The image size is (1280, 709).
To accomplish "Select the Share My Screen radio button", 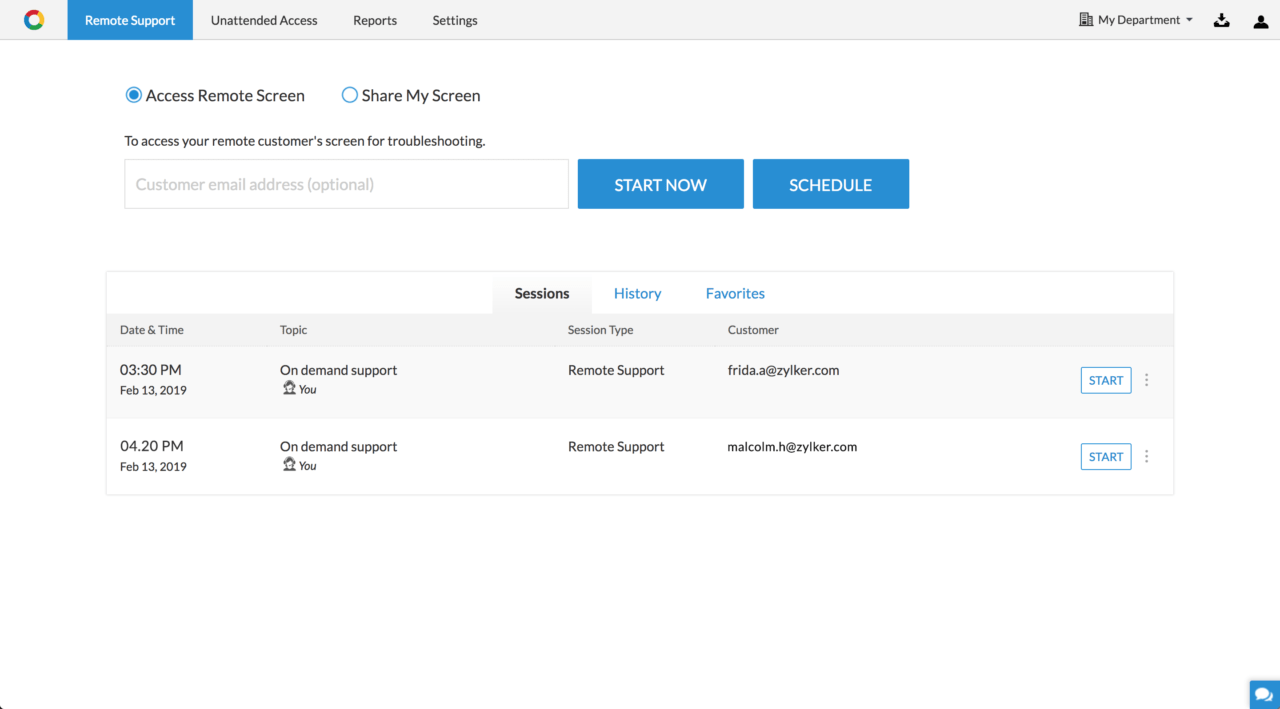I will (x=350, y=95).
